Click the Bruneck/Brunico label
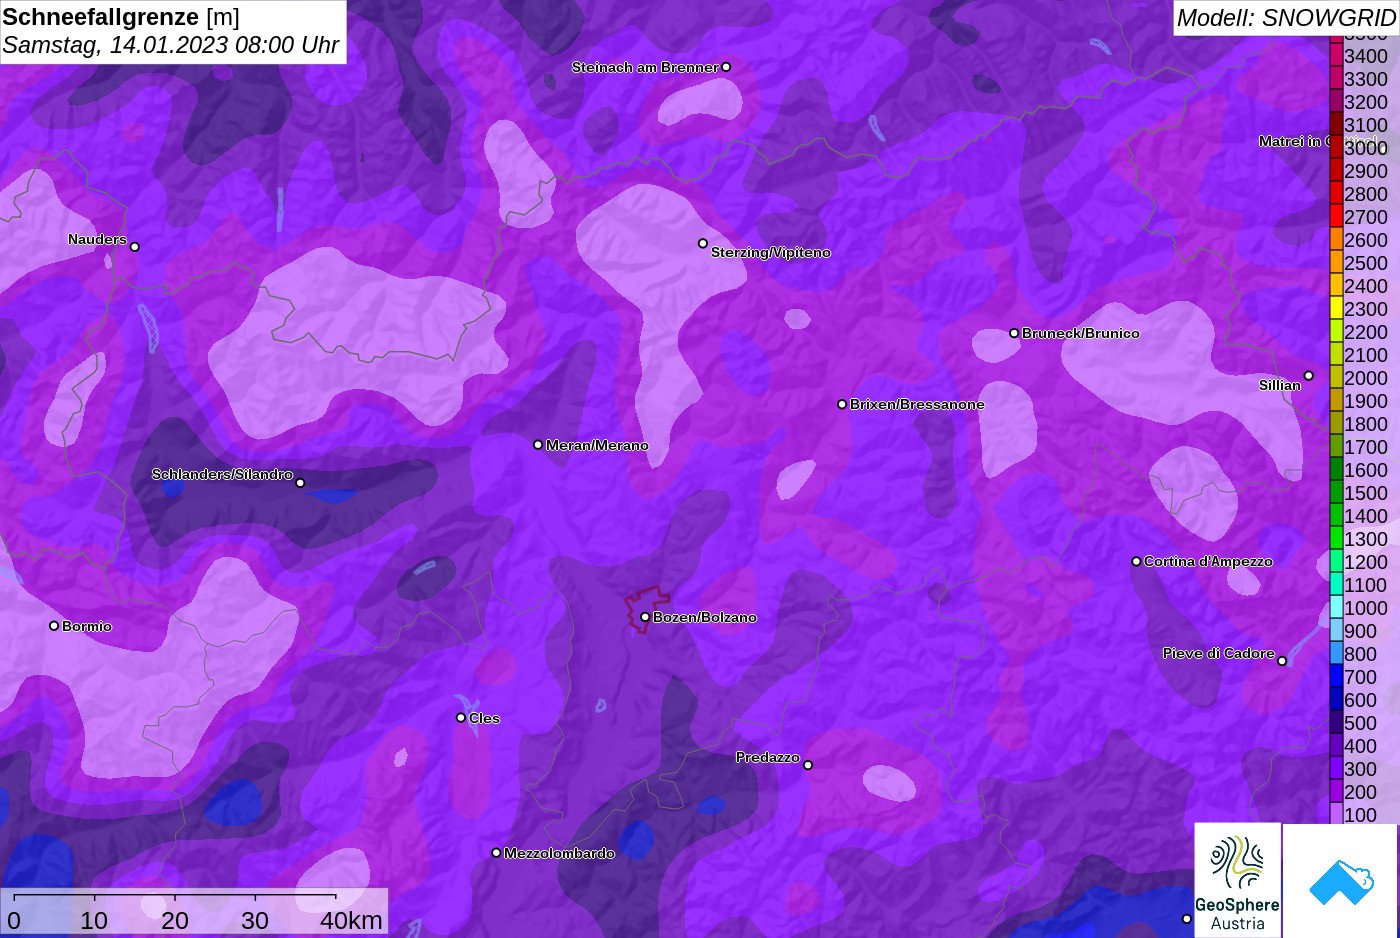Screen dimensions: 1400x938 point(1080,333)
